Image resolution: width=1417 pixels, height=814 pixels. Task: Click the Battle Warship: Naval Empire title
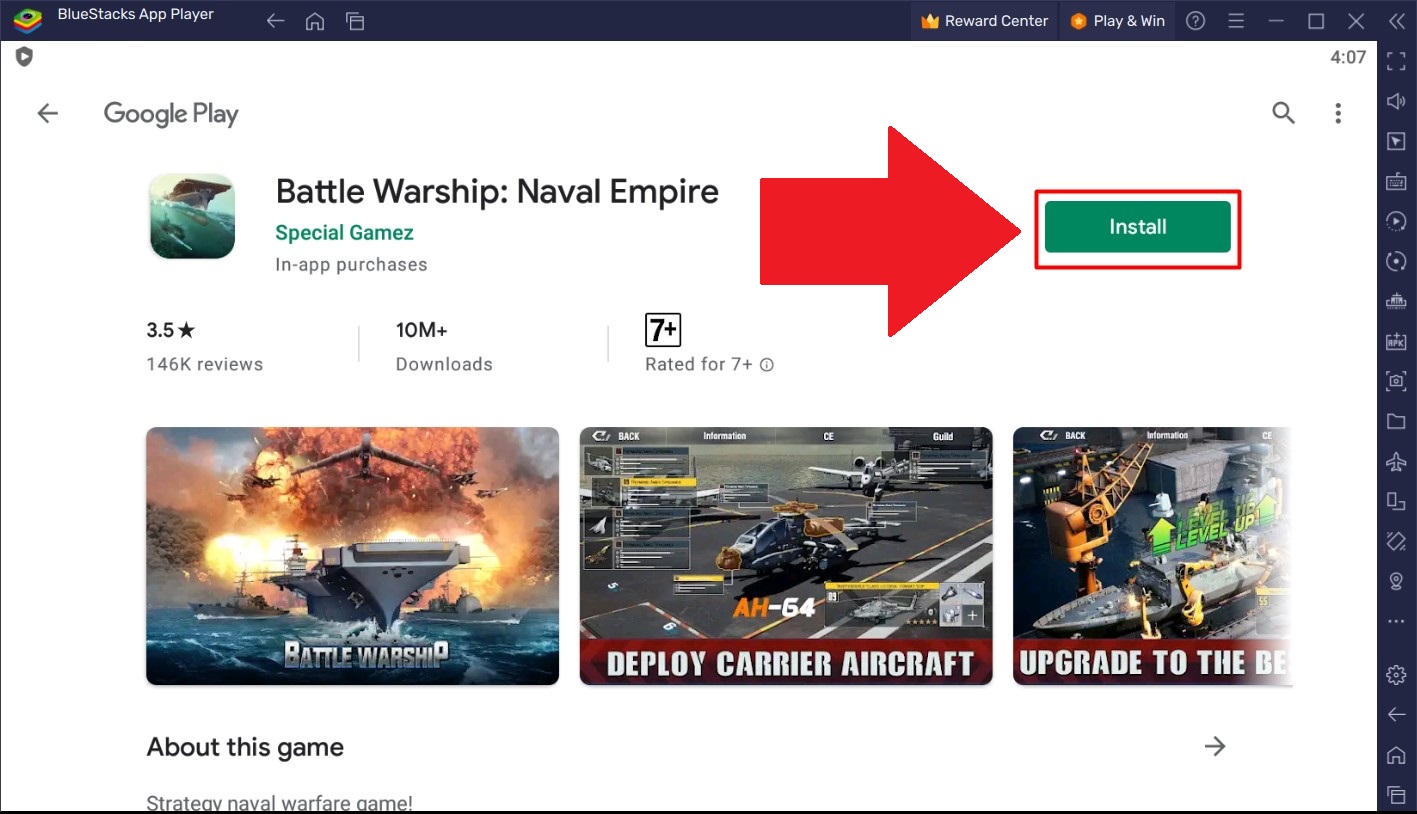(x=497, y=191)
